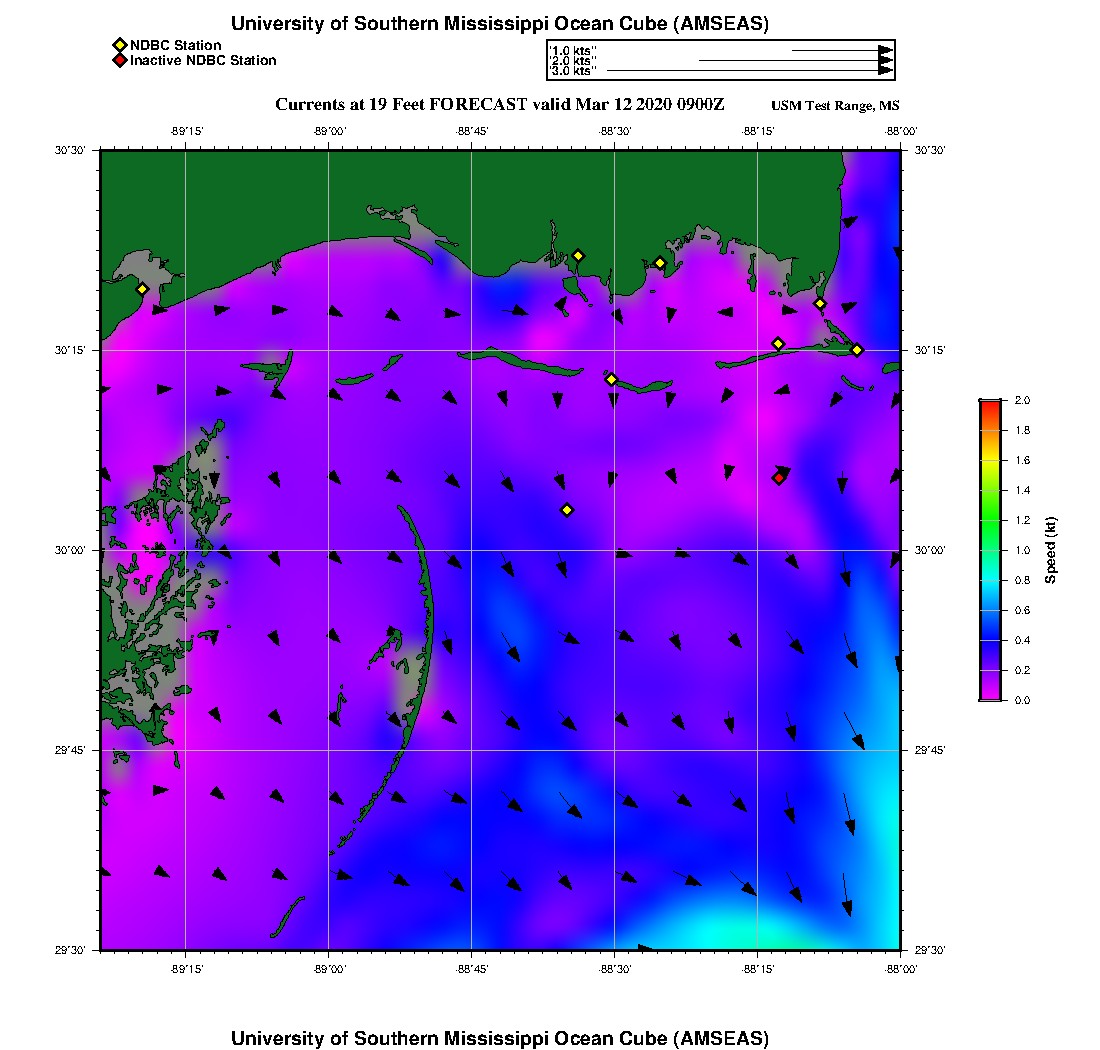Click the magenta bottom of the speed colorbar
This screenshot has width=1100, height=1050.
pyautogui.click(x=990, y=695)
